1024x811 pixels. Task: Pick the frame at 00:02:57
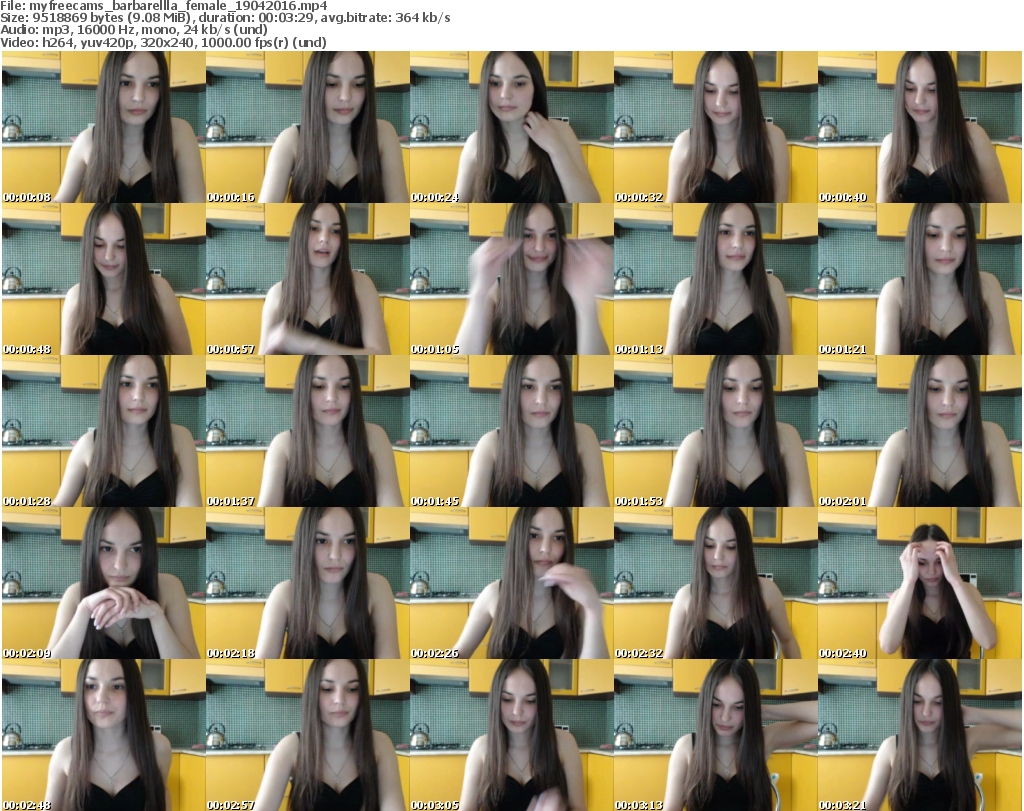click(308, 735)
